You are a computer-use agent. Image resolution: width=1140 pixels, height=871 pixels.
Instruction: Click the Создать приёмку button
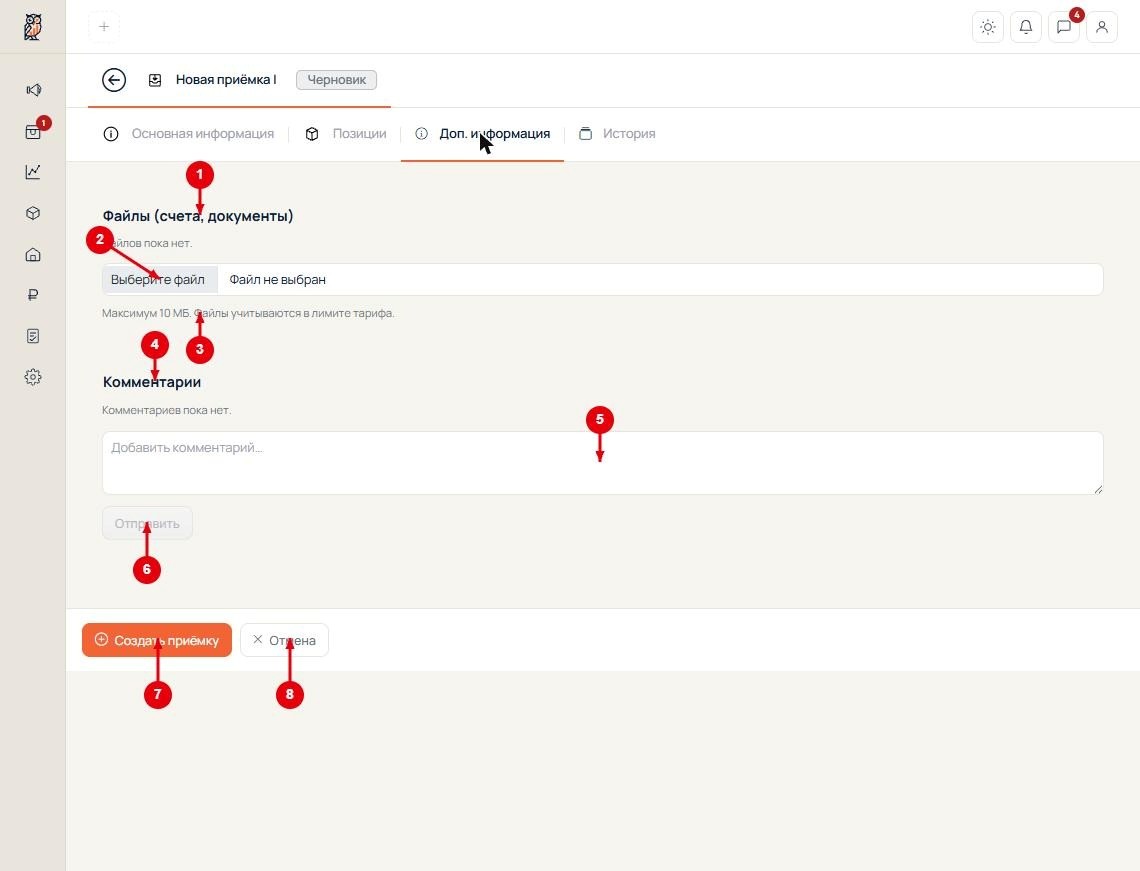(157, 641)
